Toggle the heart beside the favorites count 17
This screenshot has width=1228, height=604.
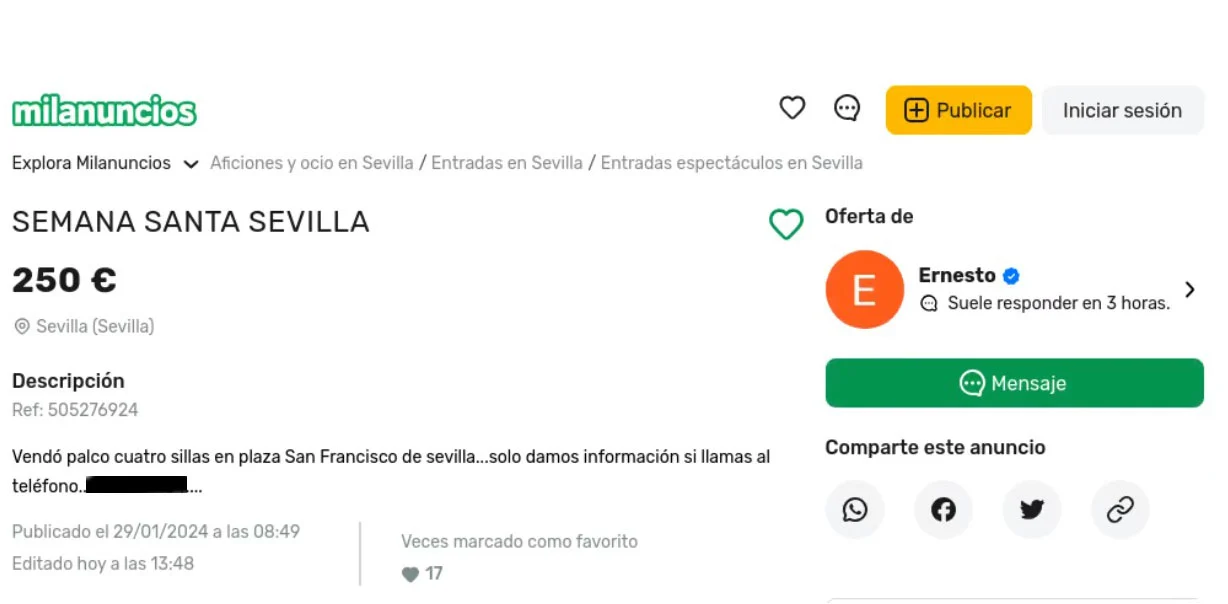click(410, 573)
